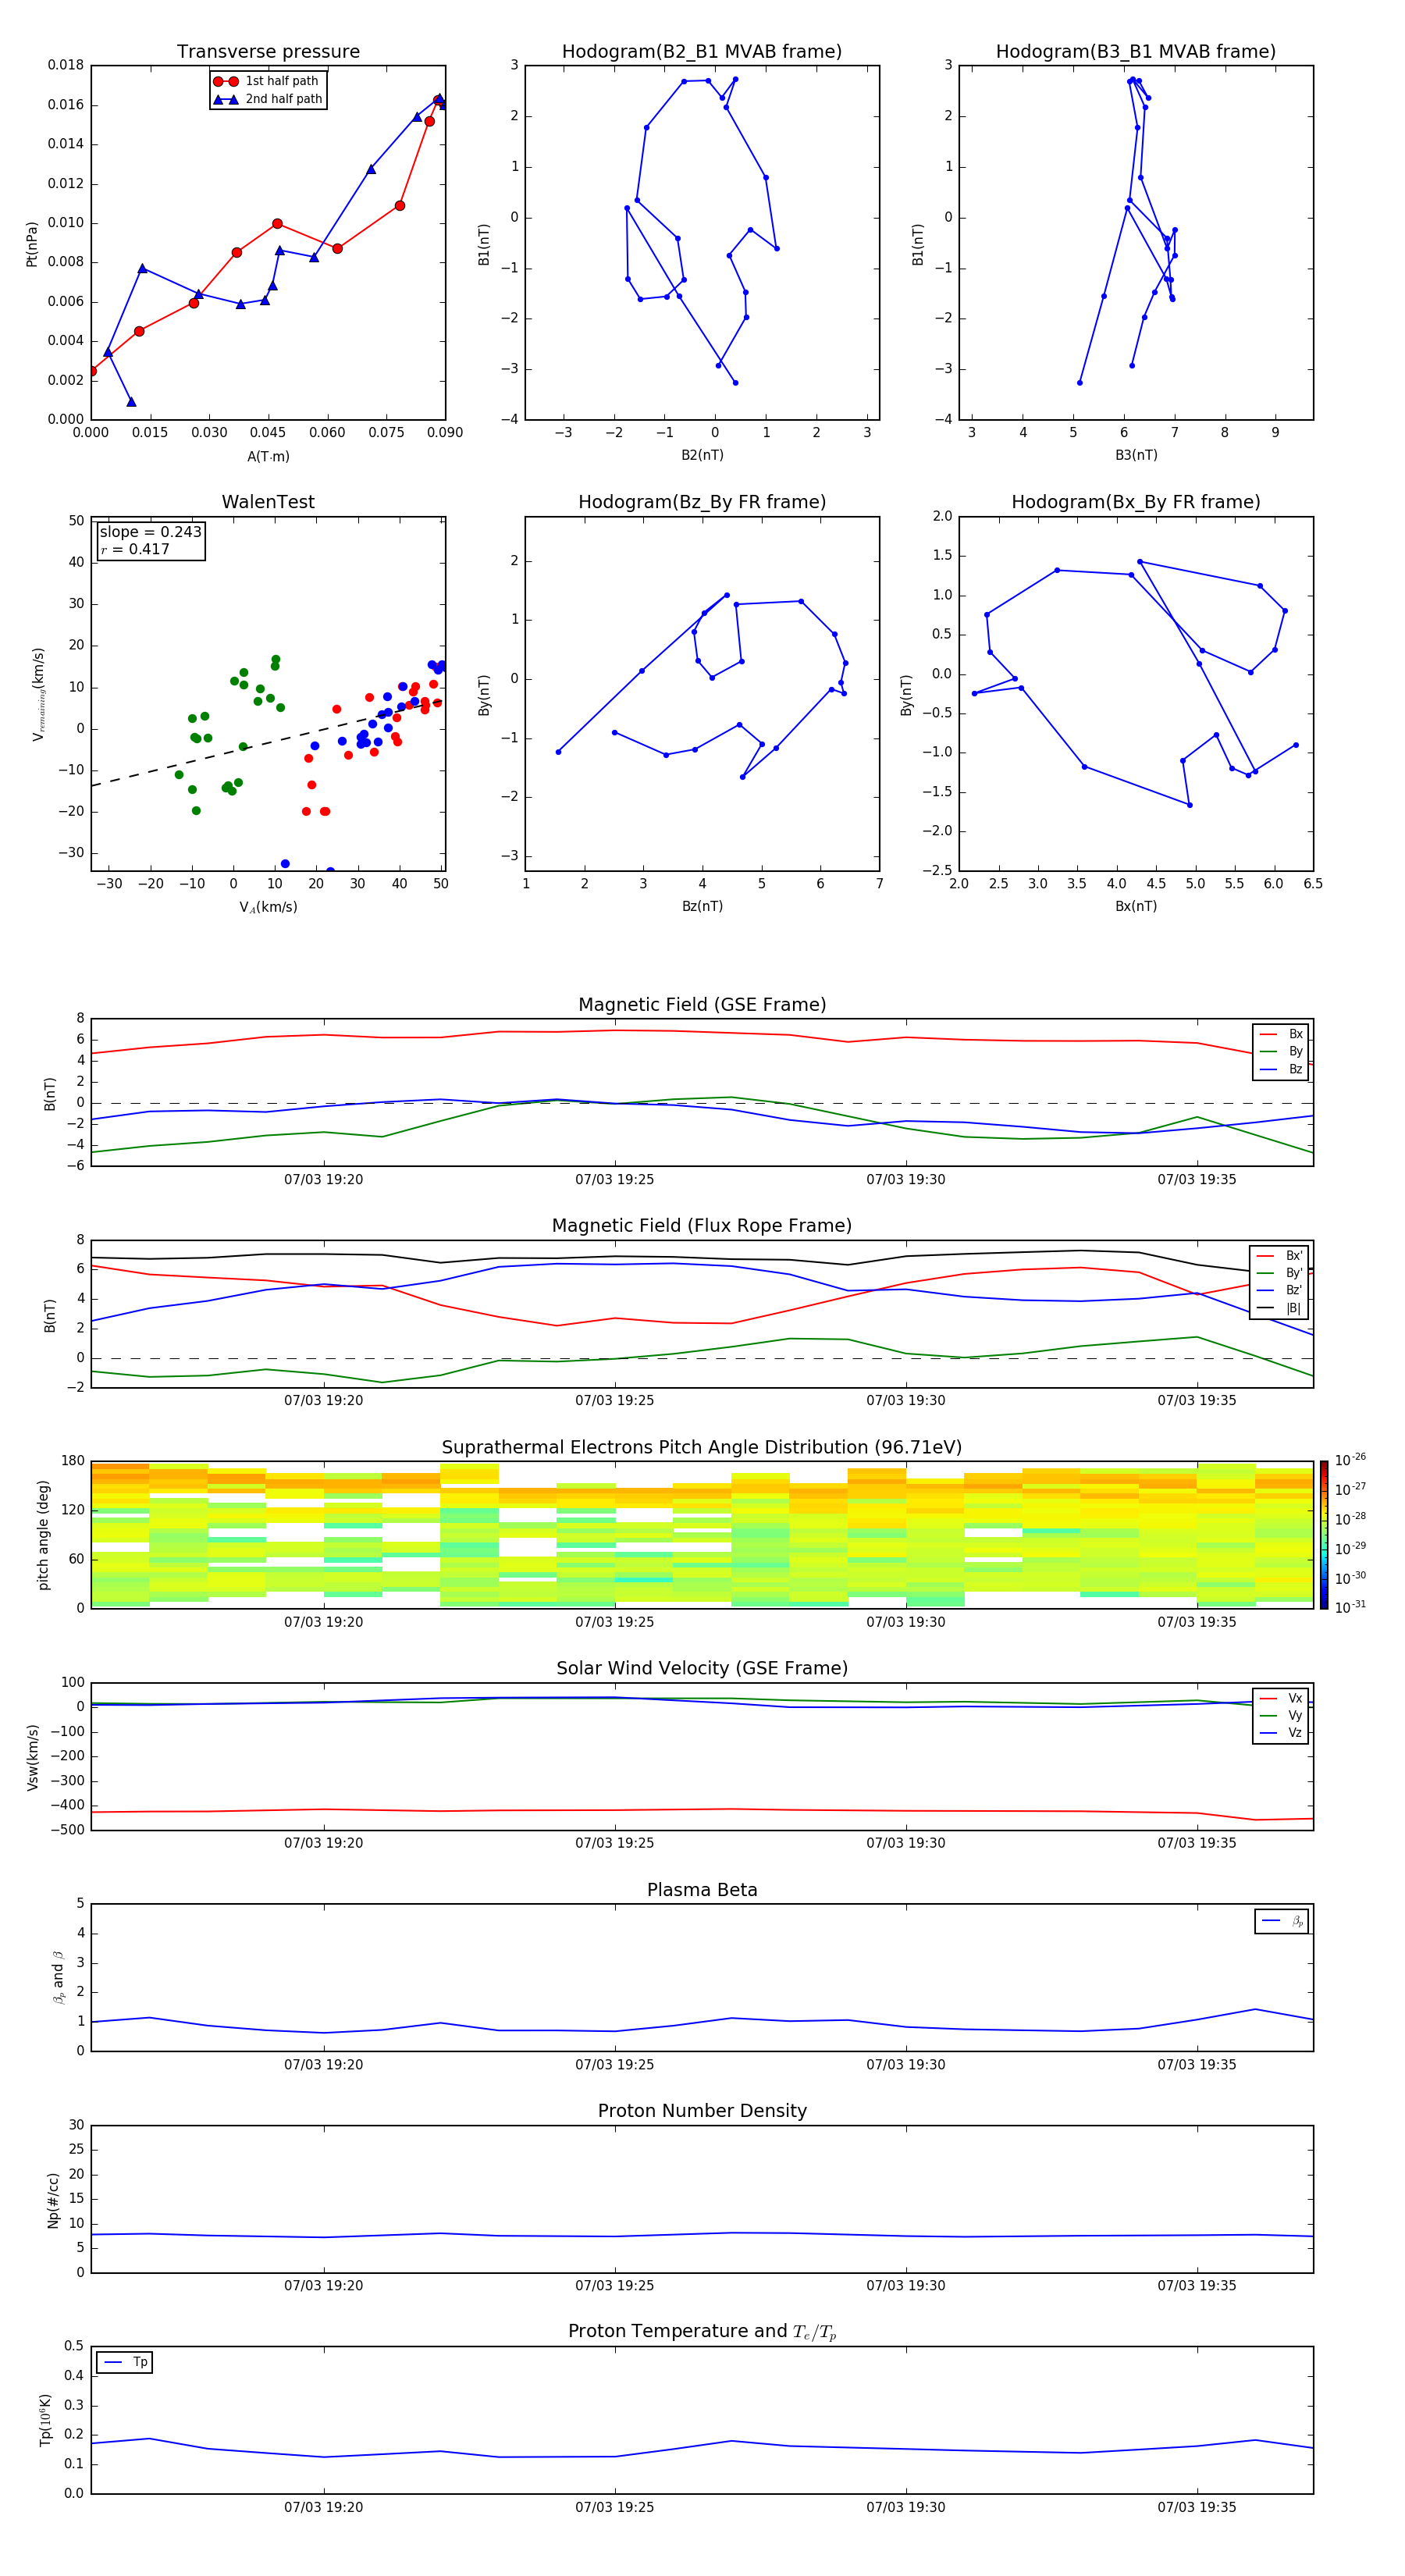Select the '2nd half path' legend entry
The width and height of the screenshot is (1405, 2576).
tap(267, 99)
